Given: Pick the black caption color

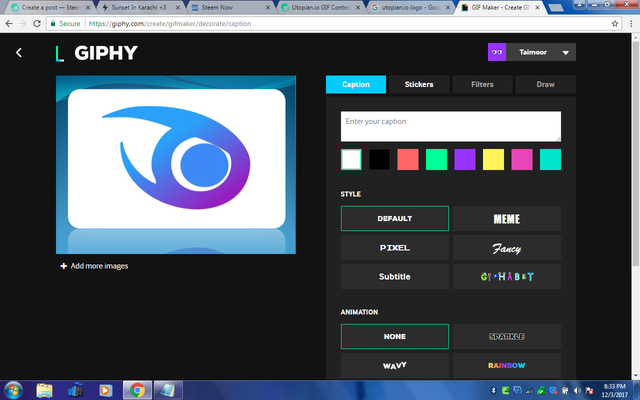Looking at the screenshot, I should pos(379,160).
